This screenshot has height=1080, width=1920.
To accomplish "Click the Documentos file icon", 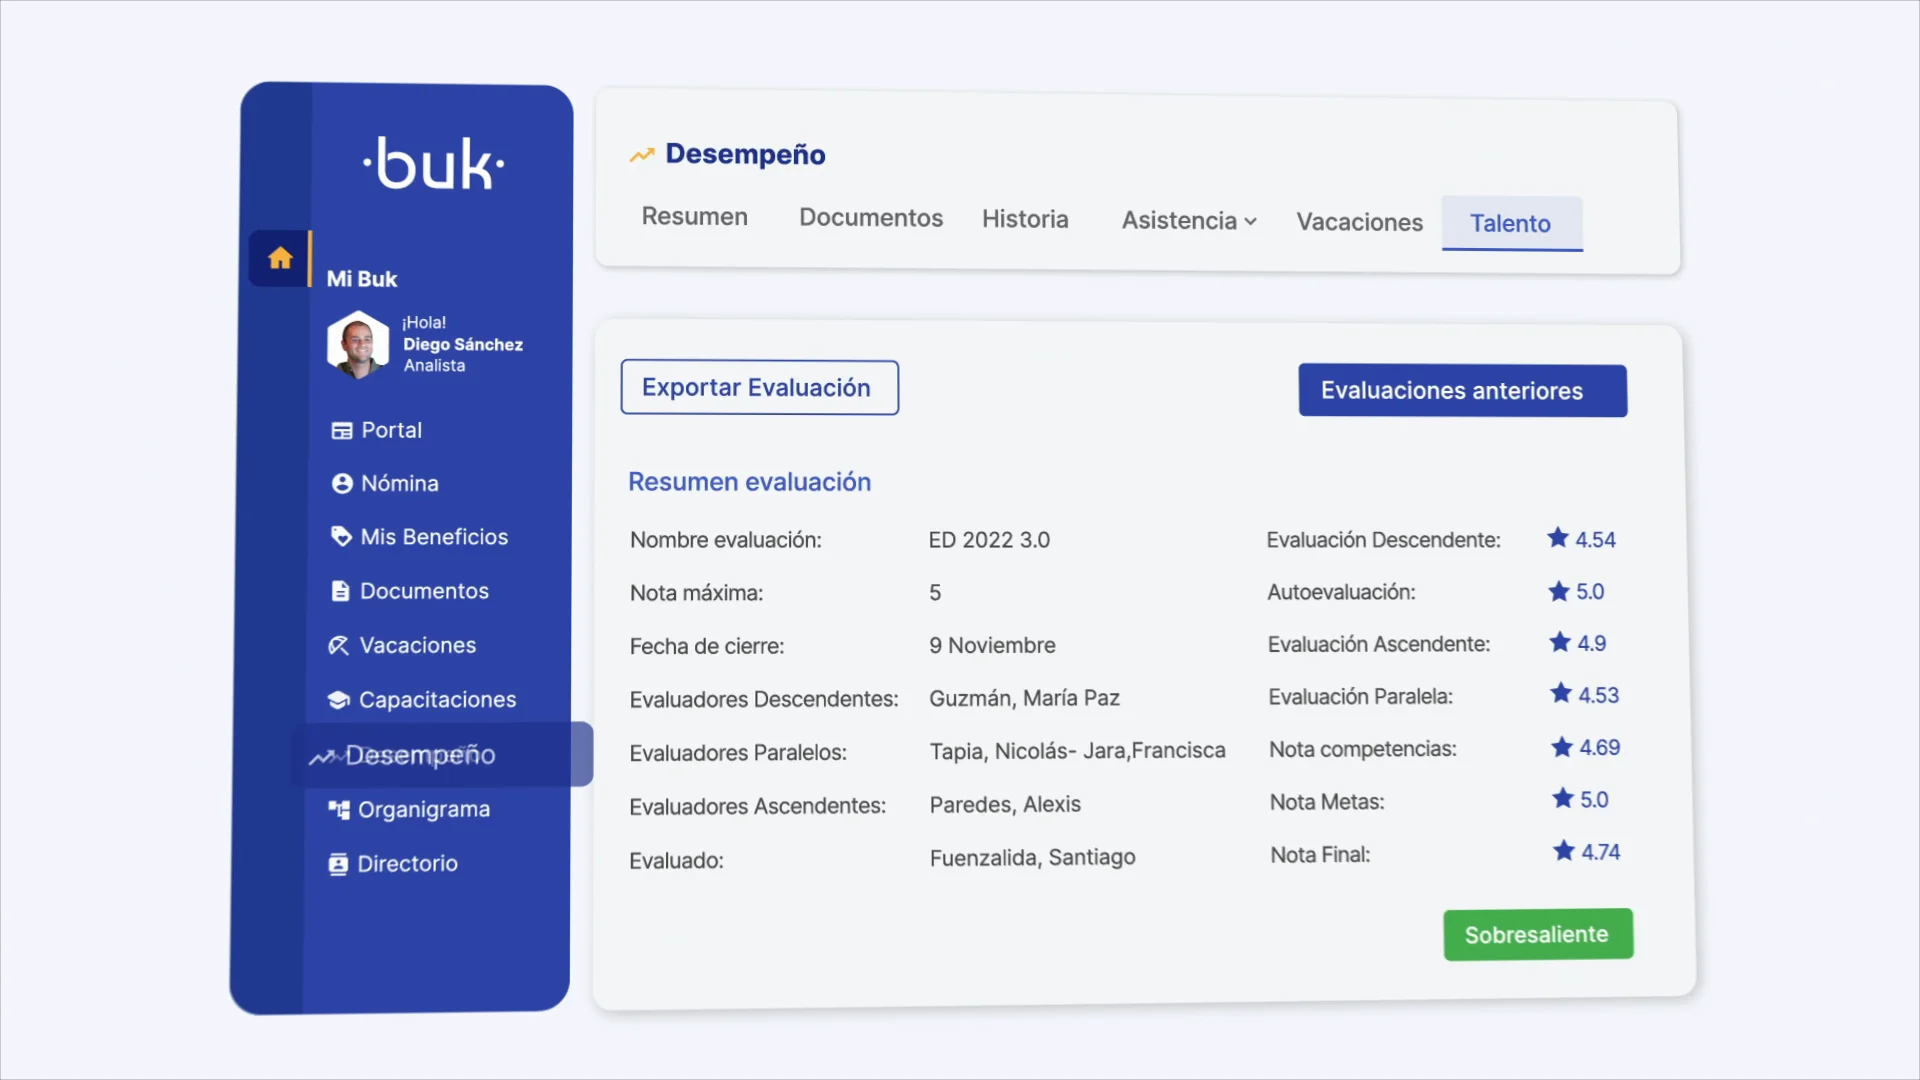I will coord(340,591).
